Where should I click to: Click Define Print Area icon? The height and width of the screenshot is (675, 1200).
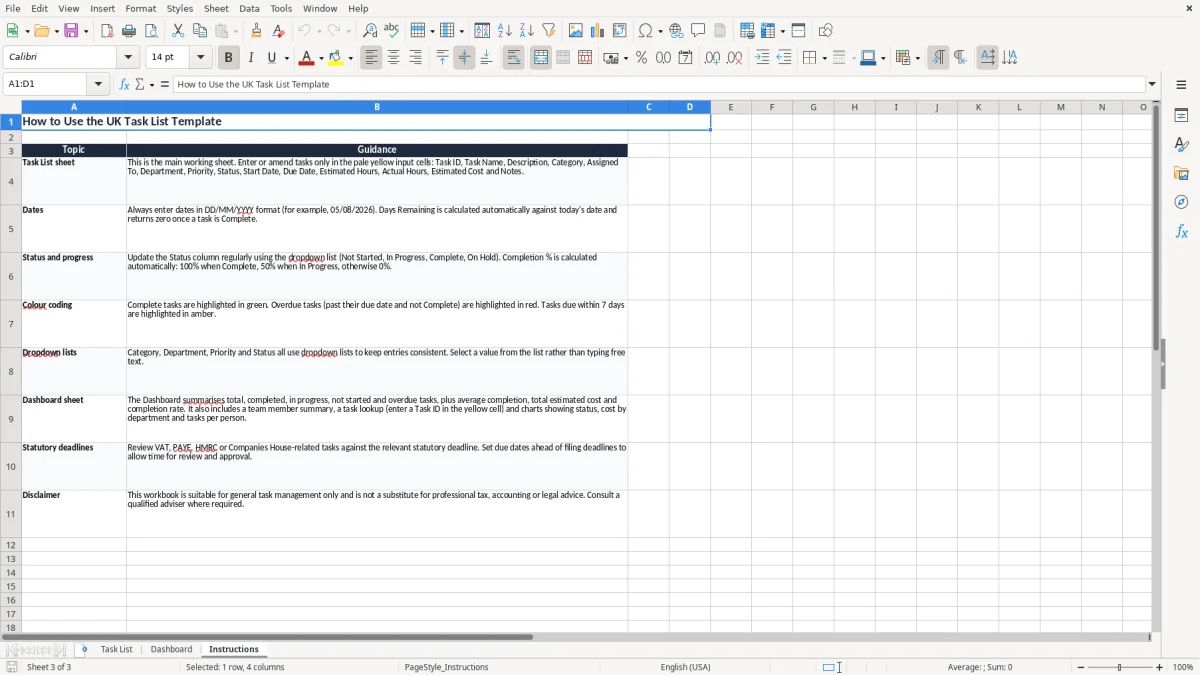747,31
